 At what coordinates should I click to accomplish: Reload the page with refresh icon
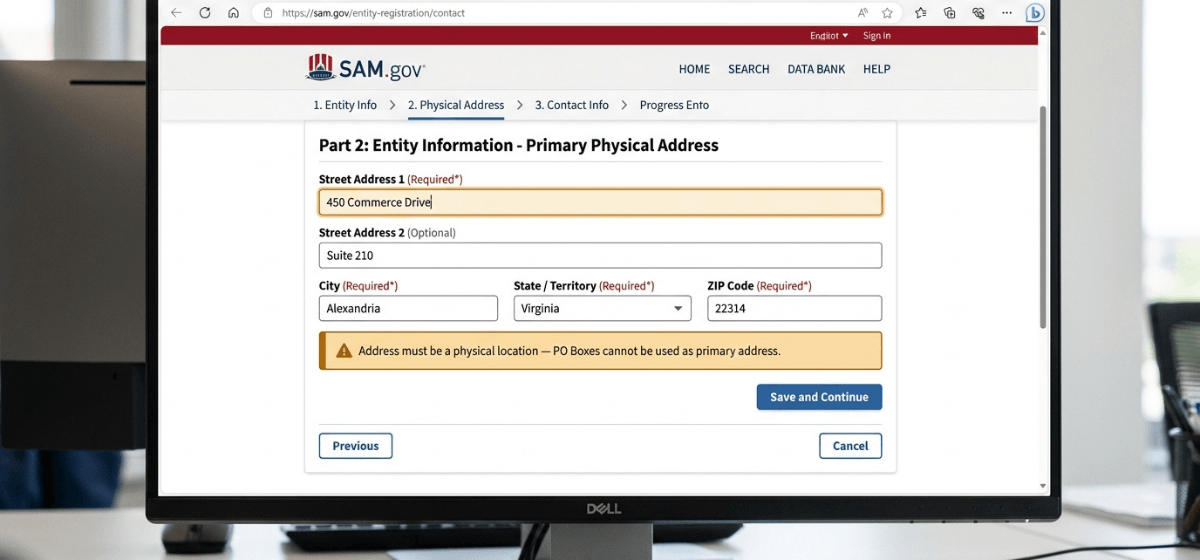coord(205,13)
